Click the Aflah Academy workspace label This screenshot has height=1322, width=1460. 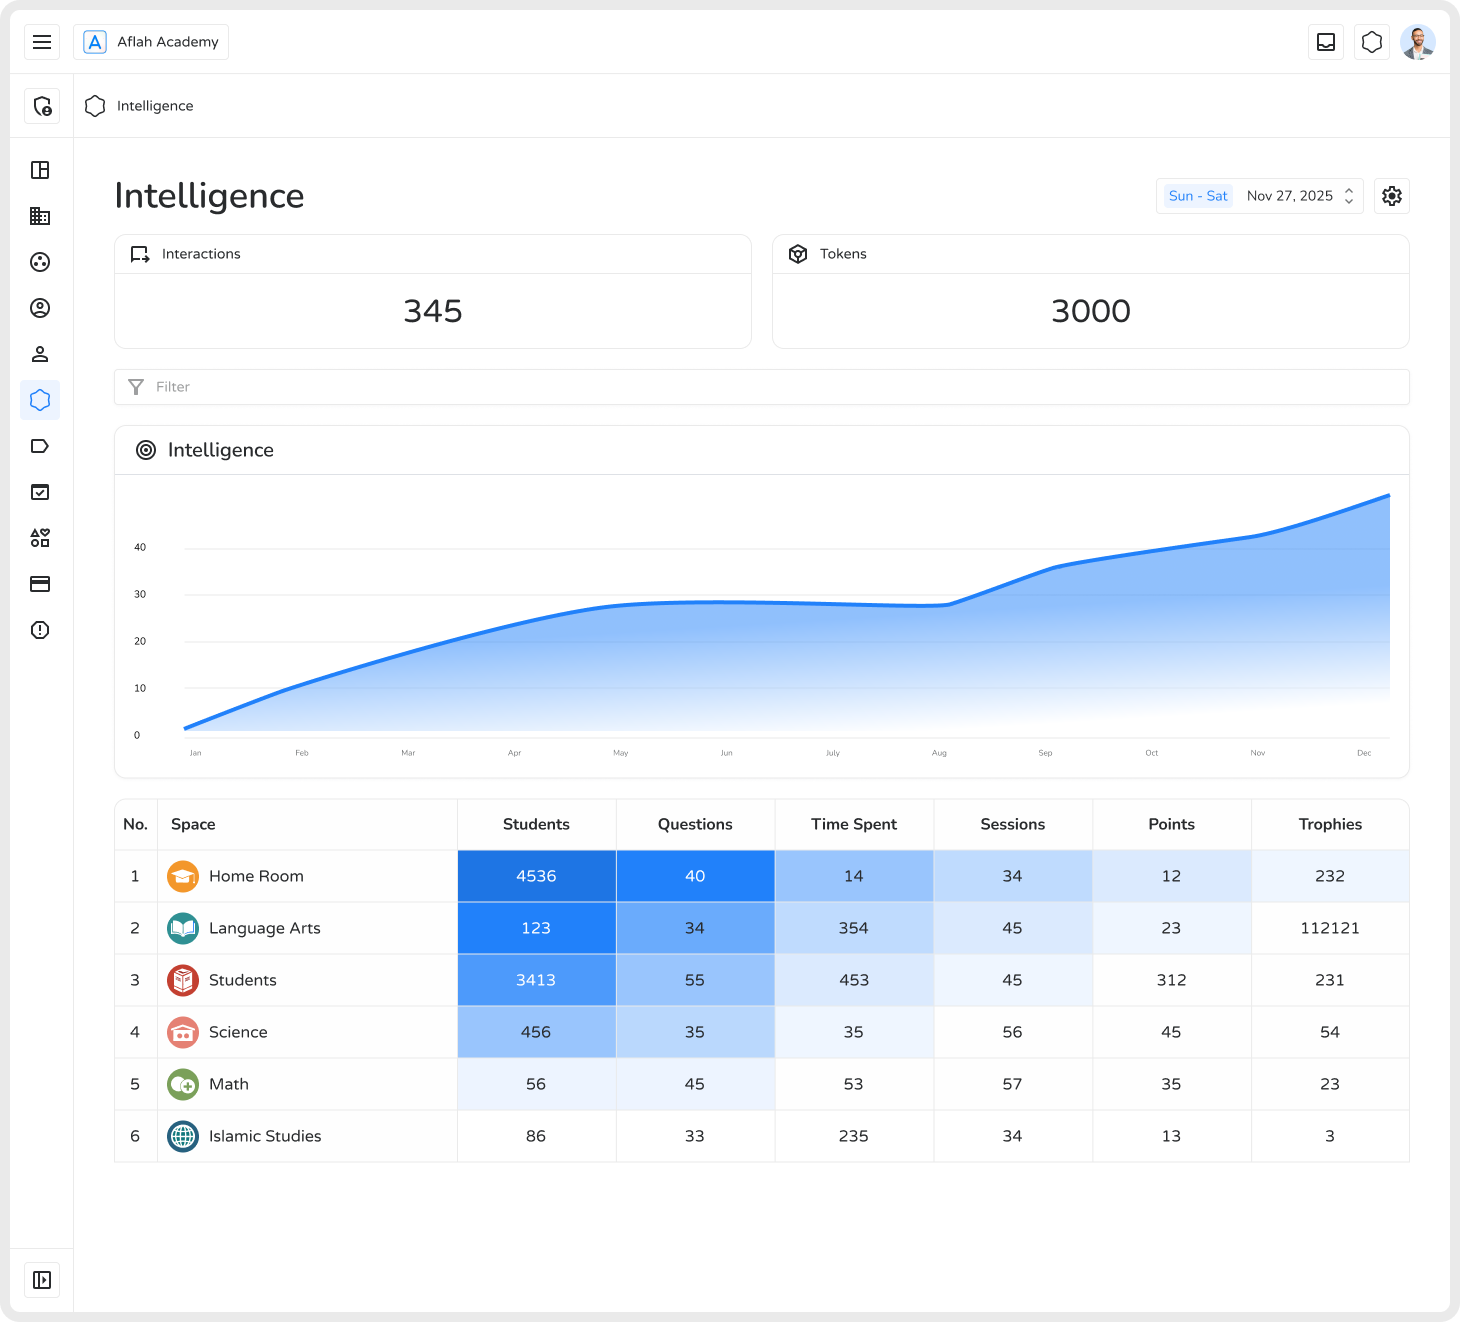click(167, 42)
